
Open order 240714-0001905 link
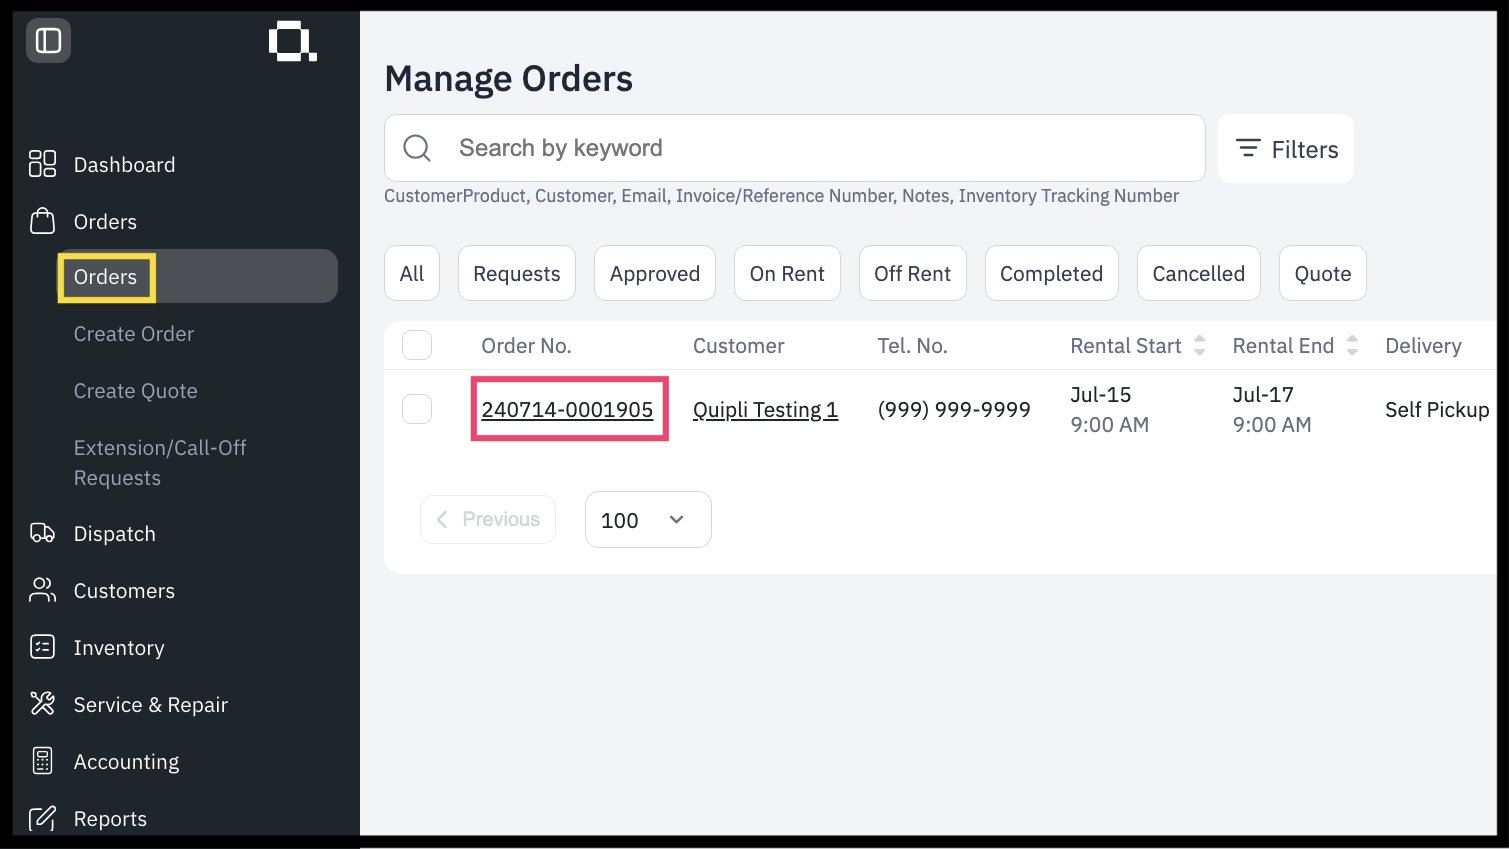[567, 409]
